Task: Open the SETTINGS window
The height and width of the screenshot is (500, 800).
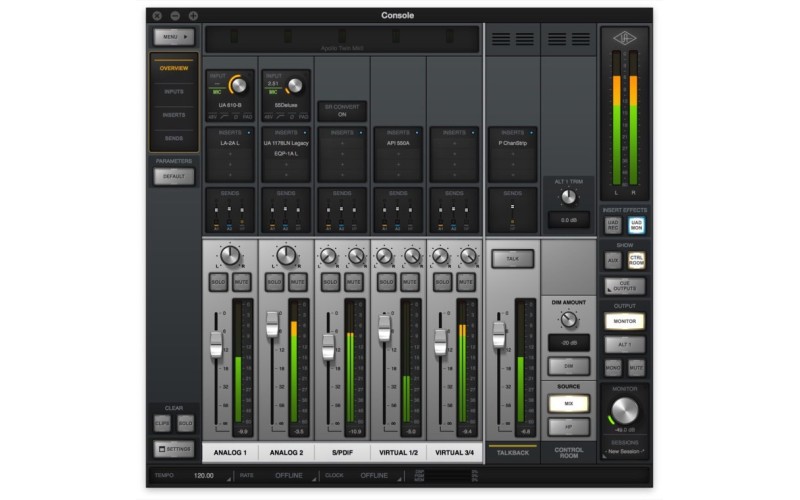Action: (174, 449)
